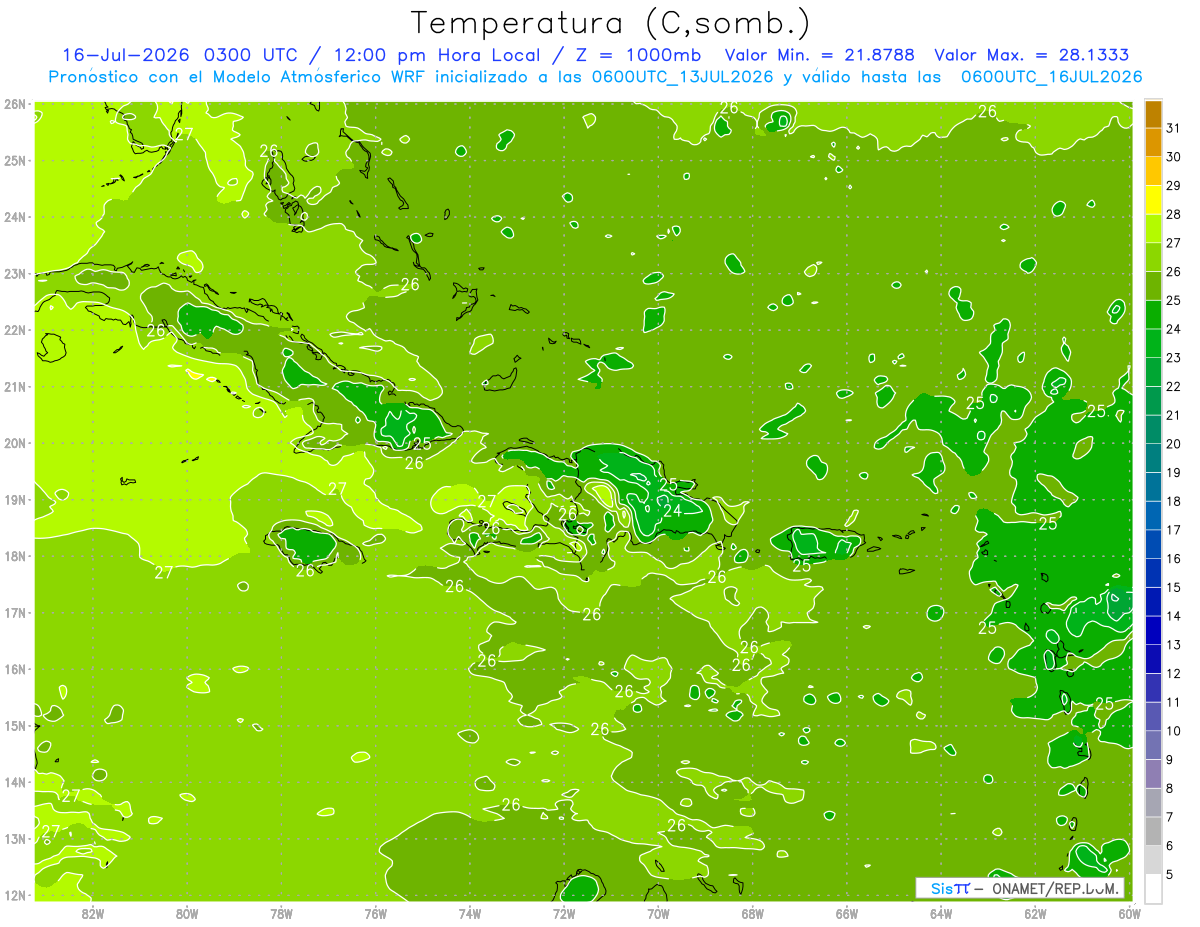Click the 62W longitude axis label
Image resolution: width=1200 pixels, height=927 pixels.
tap(1035, 913)
